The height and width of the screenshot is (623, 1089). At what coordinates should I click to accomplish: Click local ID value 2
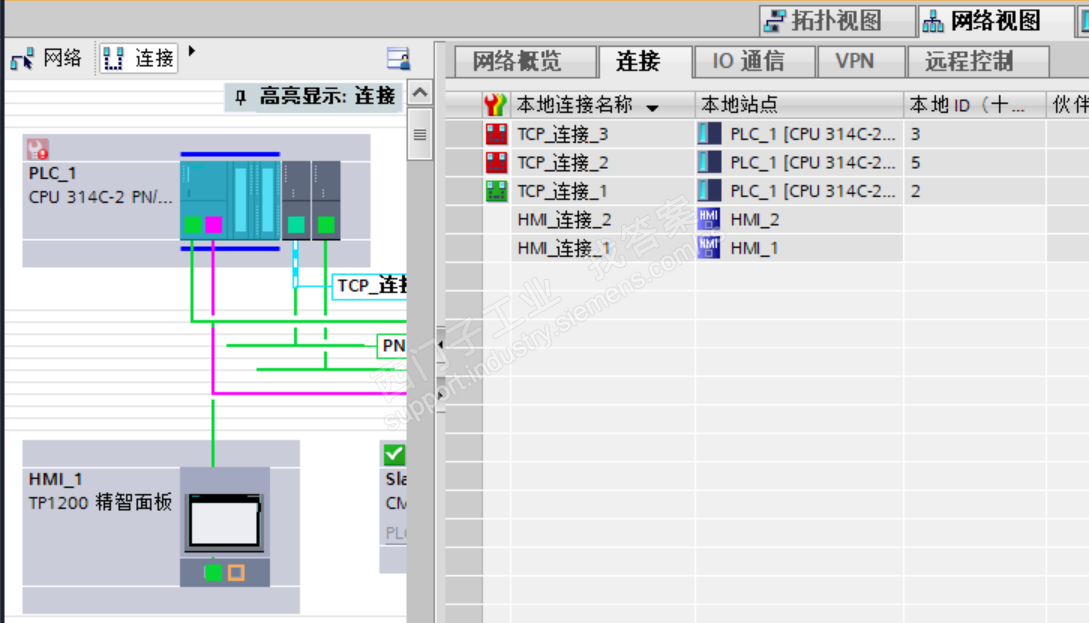click(x=915, y=191)
